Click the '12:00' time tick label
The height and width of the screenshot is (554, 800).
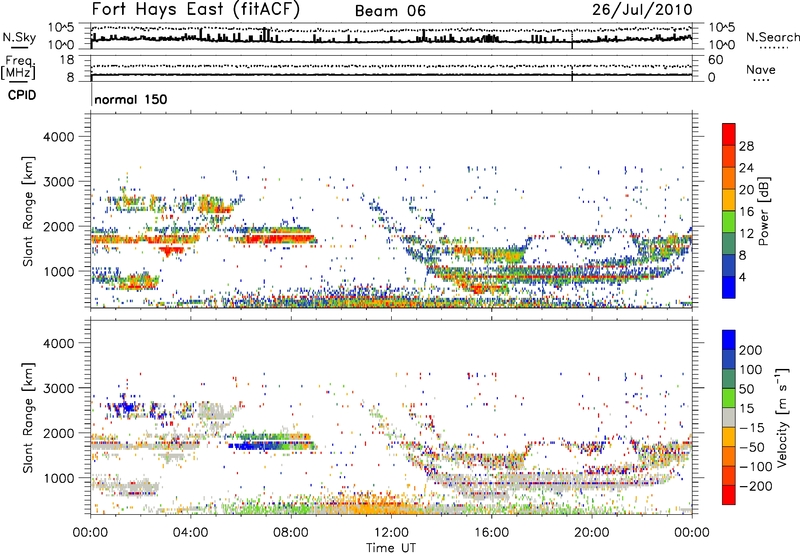tap(391, 532)
